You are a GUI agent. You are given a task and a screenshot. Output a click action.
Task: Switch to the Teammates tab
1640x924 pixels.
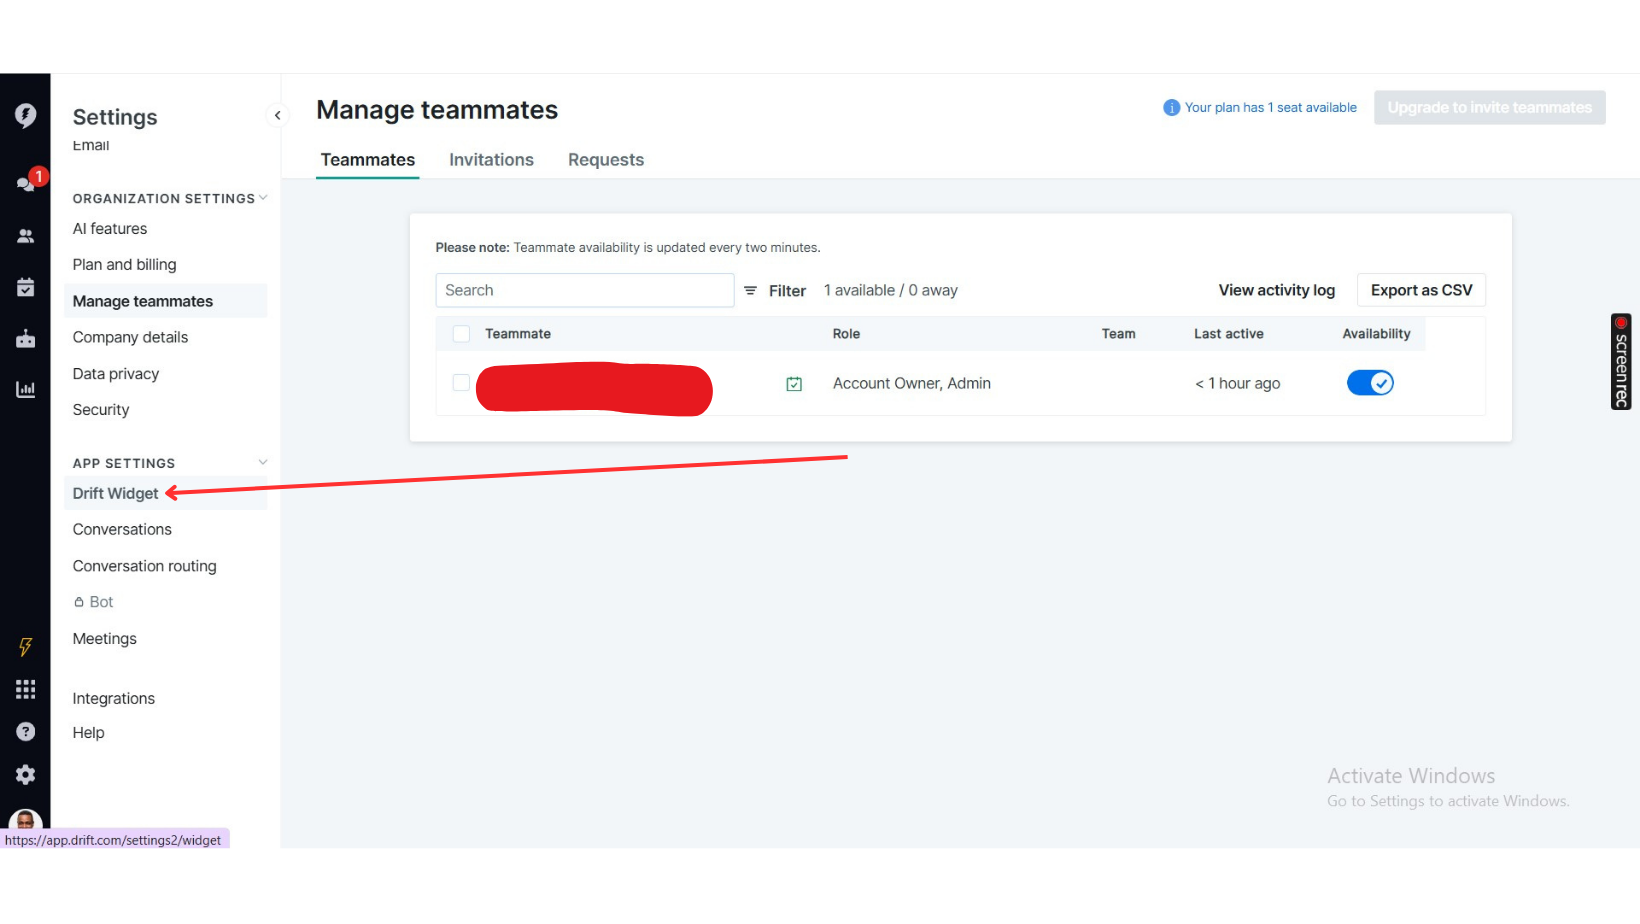(x=368, y=160)
